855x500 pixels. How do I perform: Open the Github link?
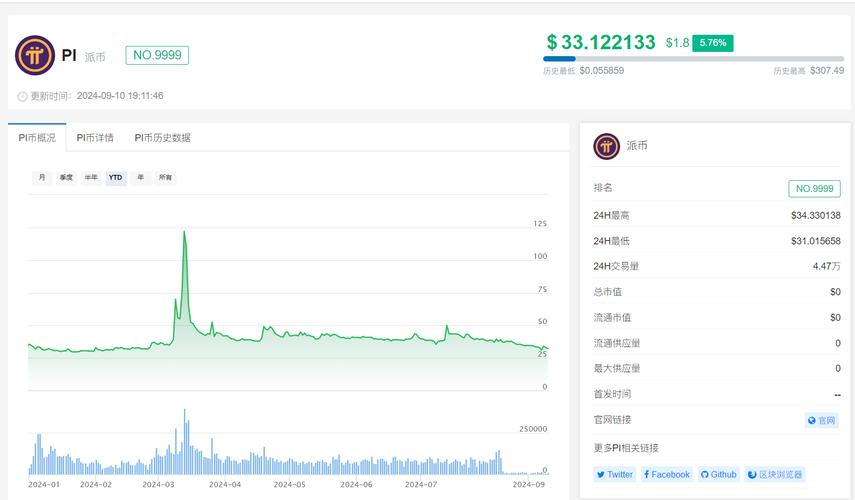718,474
